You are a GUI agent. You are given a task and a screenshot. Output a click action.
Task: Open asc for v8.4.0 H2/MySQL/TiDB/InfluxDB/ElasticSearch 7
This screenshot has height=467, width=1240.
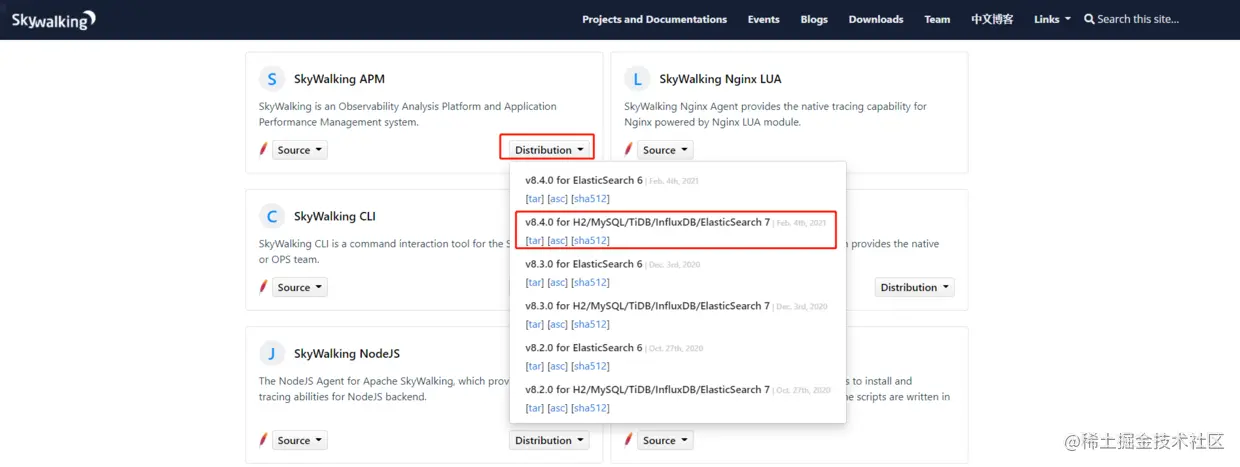point(558,241)
